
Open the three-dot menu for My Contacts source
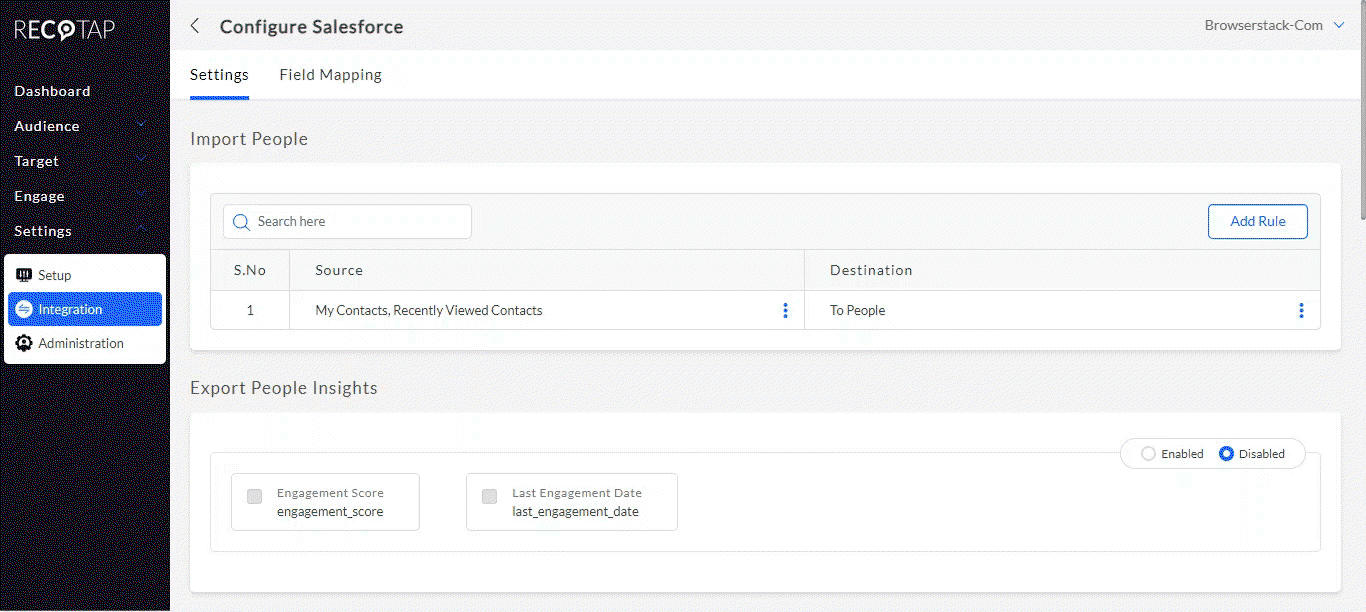[x=785, y=310]
